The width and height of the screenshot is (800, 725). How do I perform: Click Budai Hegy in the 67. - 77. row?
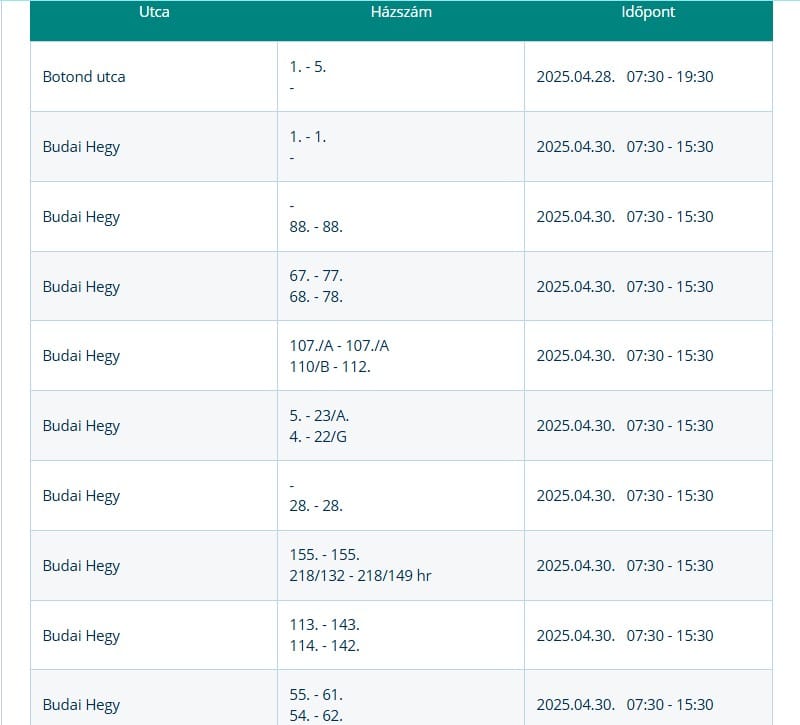[x=81, y=287]
